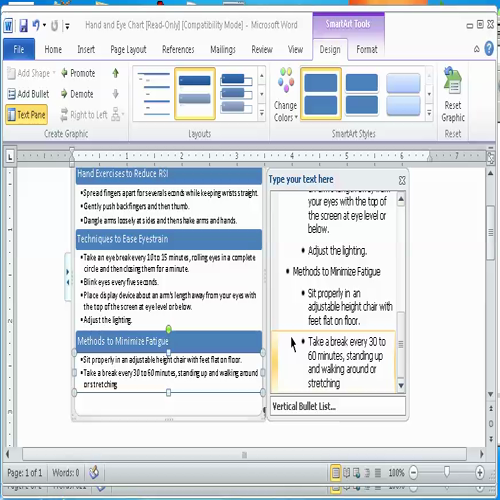Expand the Layouts gallery More arrow
Viewport: 500px width, 500px height.
click(262, 112)
